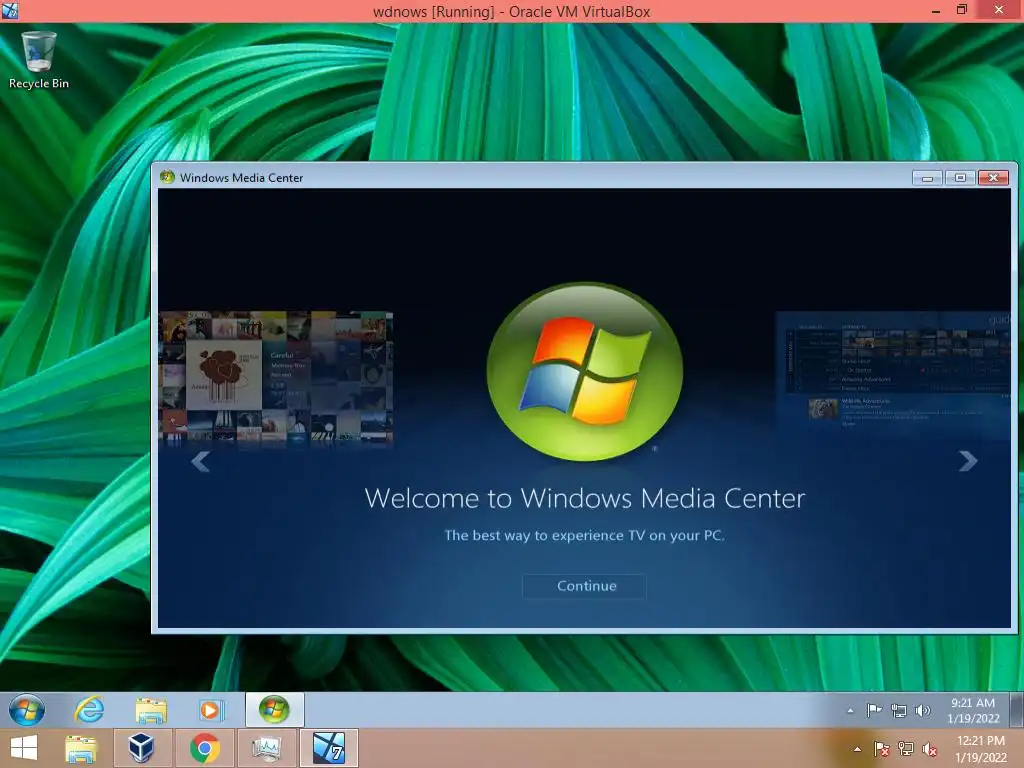Click the host clock showing 12:21 PM
Image resolution: width=1024 pixels, height=768 pixels.
(980, 749)
